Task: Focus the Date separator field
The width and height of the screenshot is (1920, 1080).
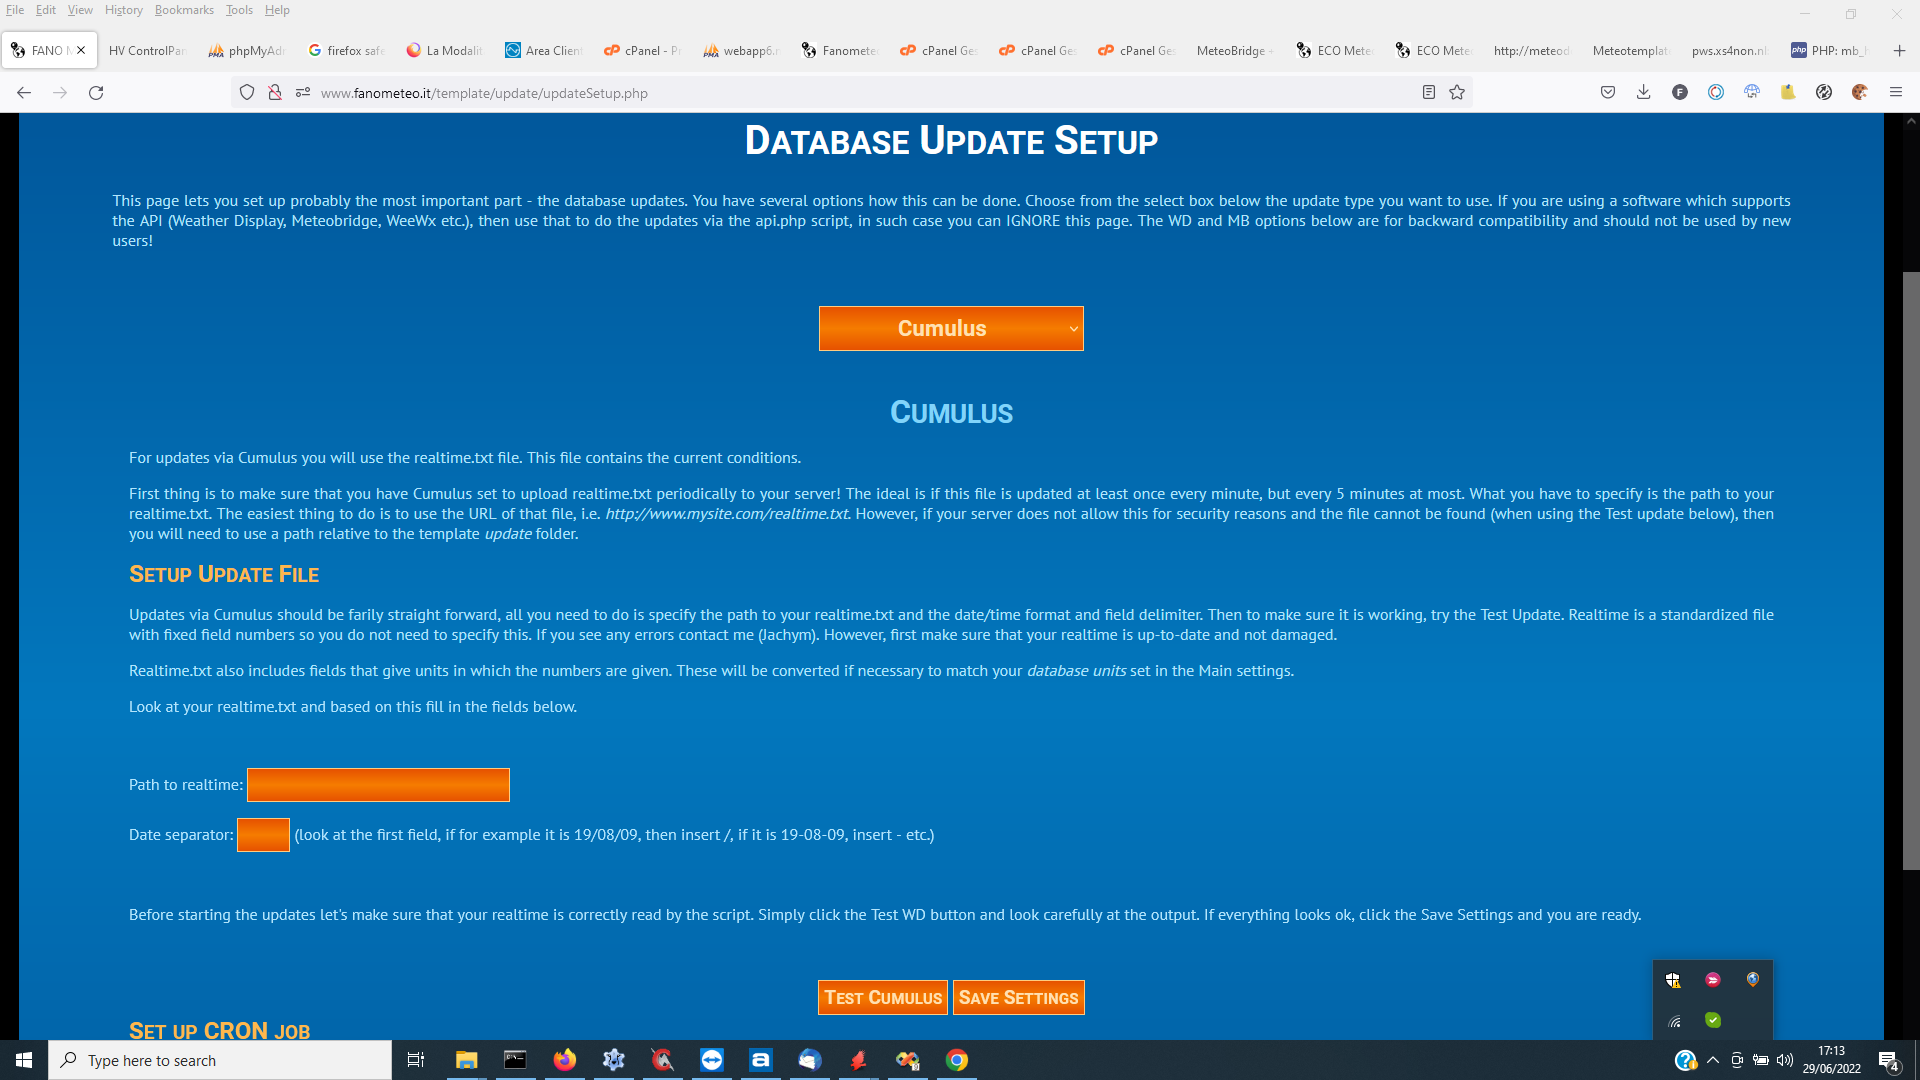Action: [263, 835]
